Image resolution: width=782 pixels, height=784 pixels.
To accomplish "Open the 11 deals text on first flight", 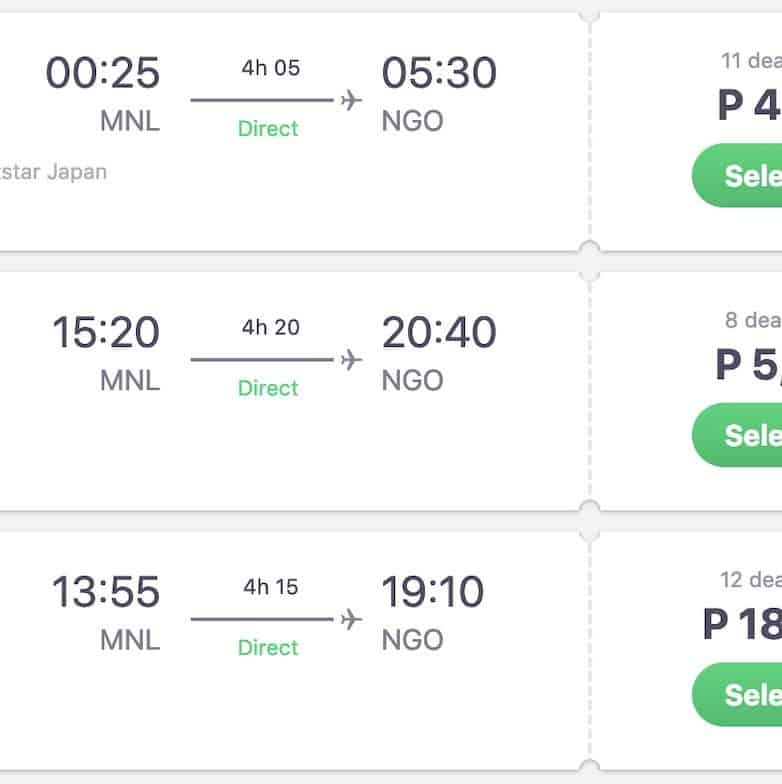I will (x=751, y=61).
